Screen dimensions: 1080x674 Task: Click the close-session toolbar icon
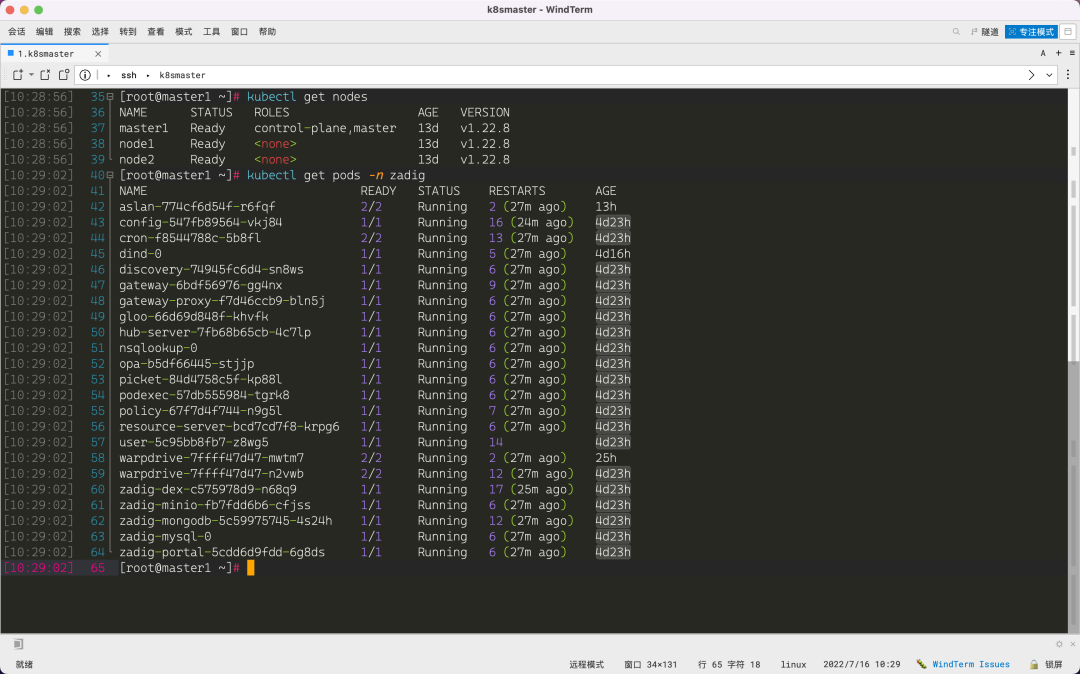pos(44,74)
